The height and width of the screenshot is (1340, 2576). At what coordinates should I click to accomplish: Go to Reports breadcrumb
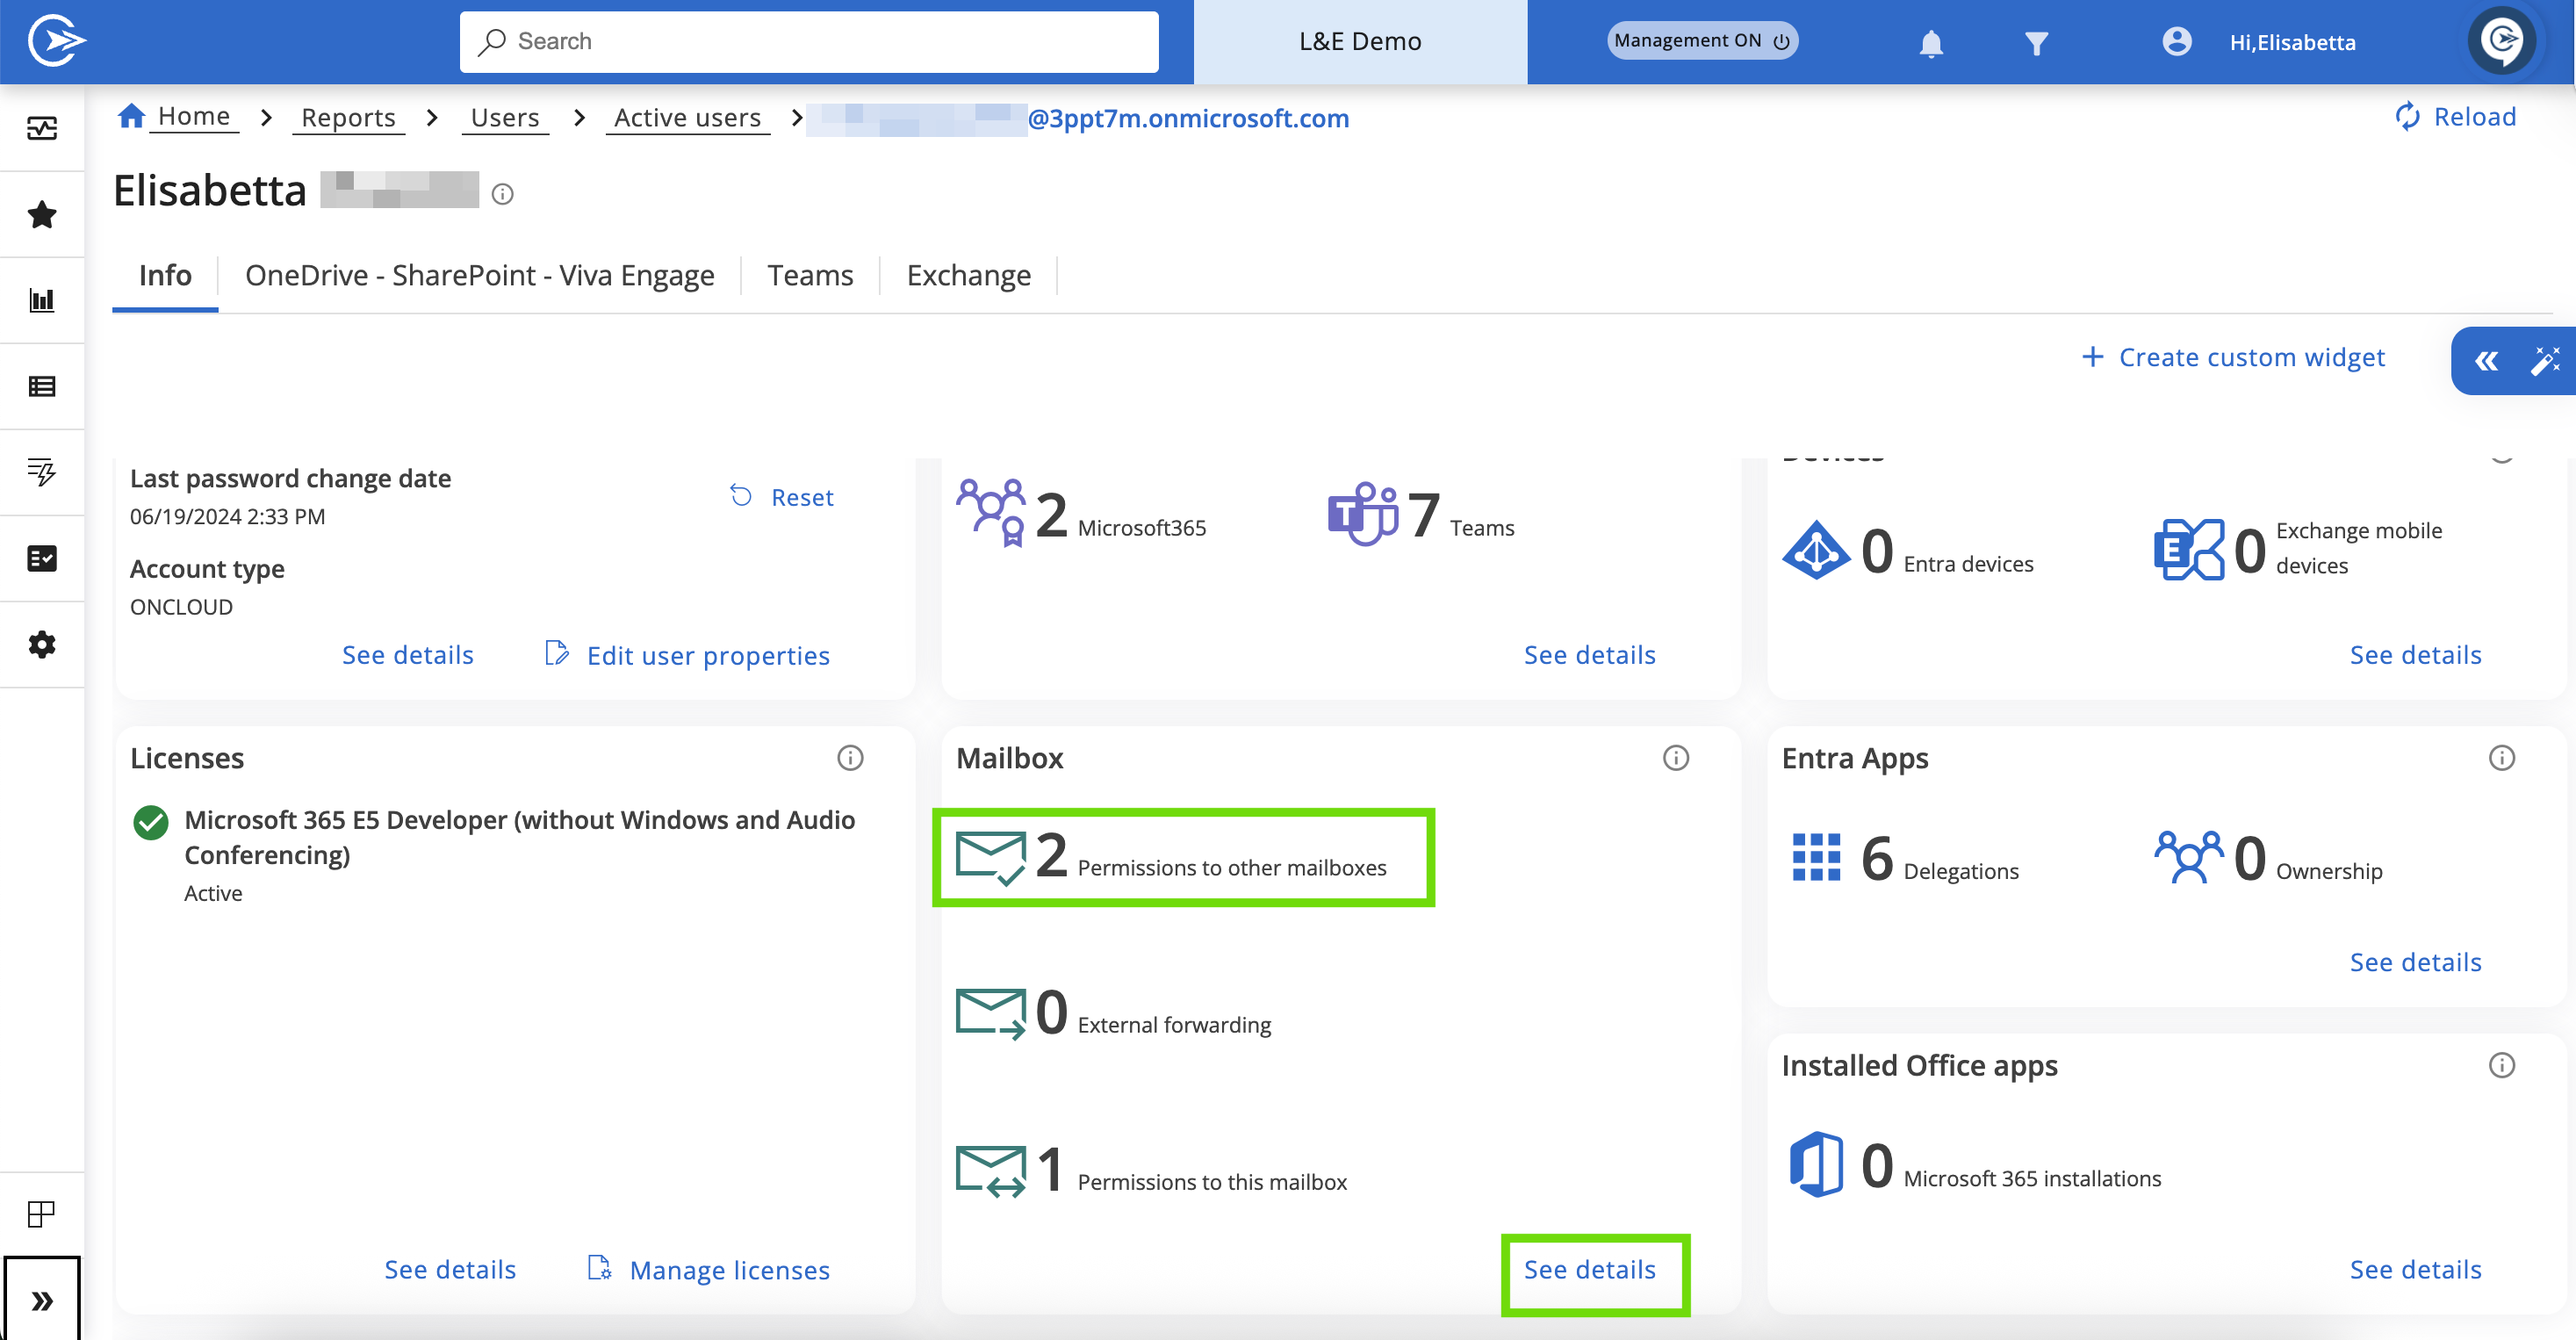348,118
